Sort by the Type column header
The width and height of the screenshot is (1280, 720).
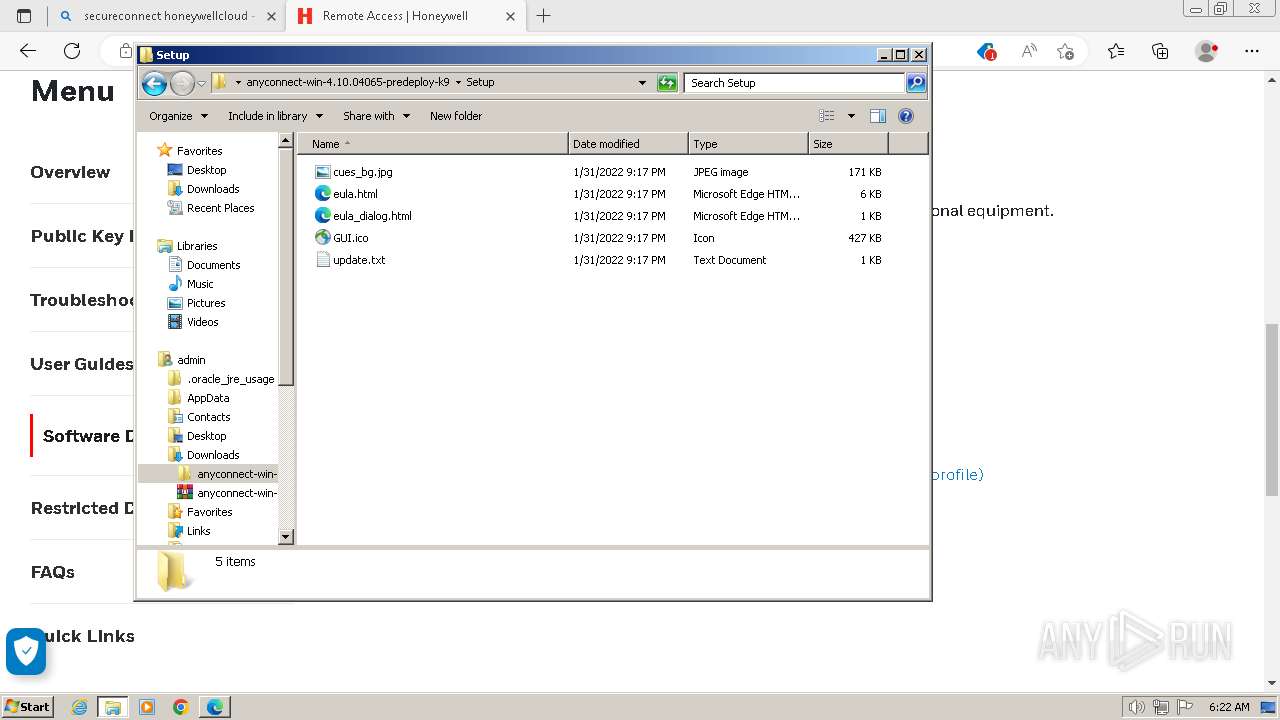point(748,144)
